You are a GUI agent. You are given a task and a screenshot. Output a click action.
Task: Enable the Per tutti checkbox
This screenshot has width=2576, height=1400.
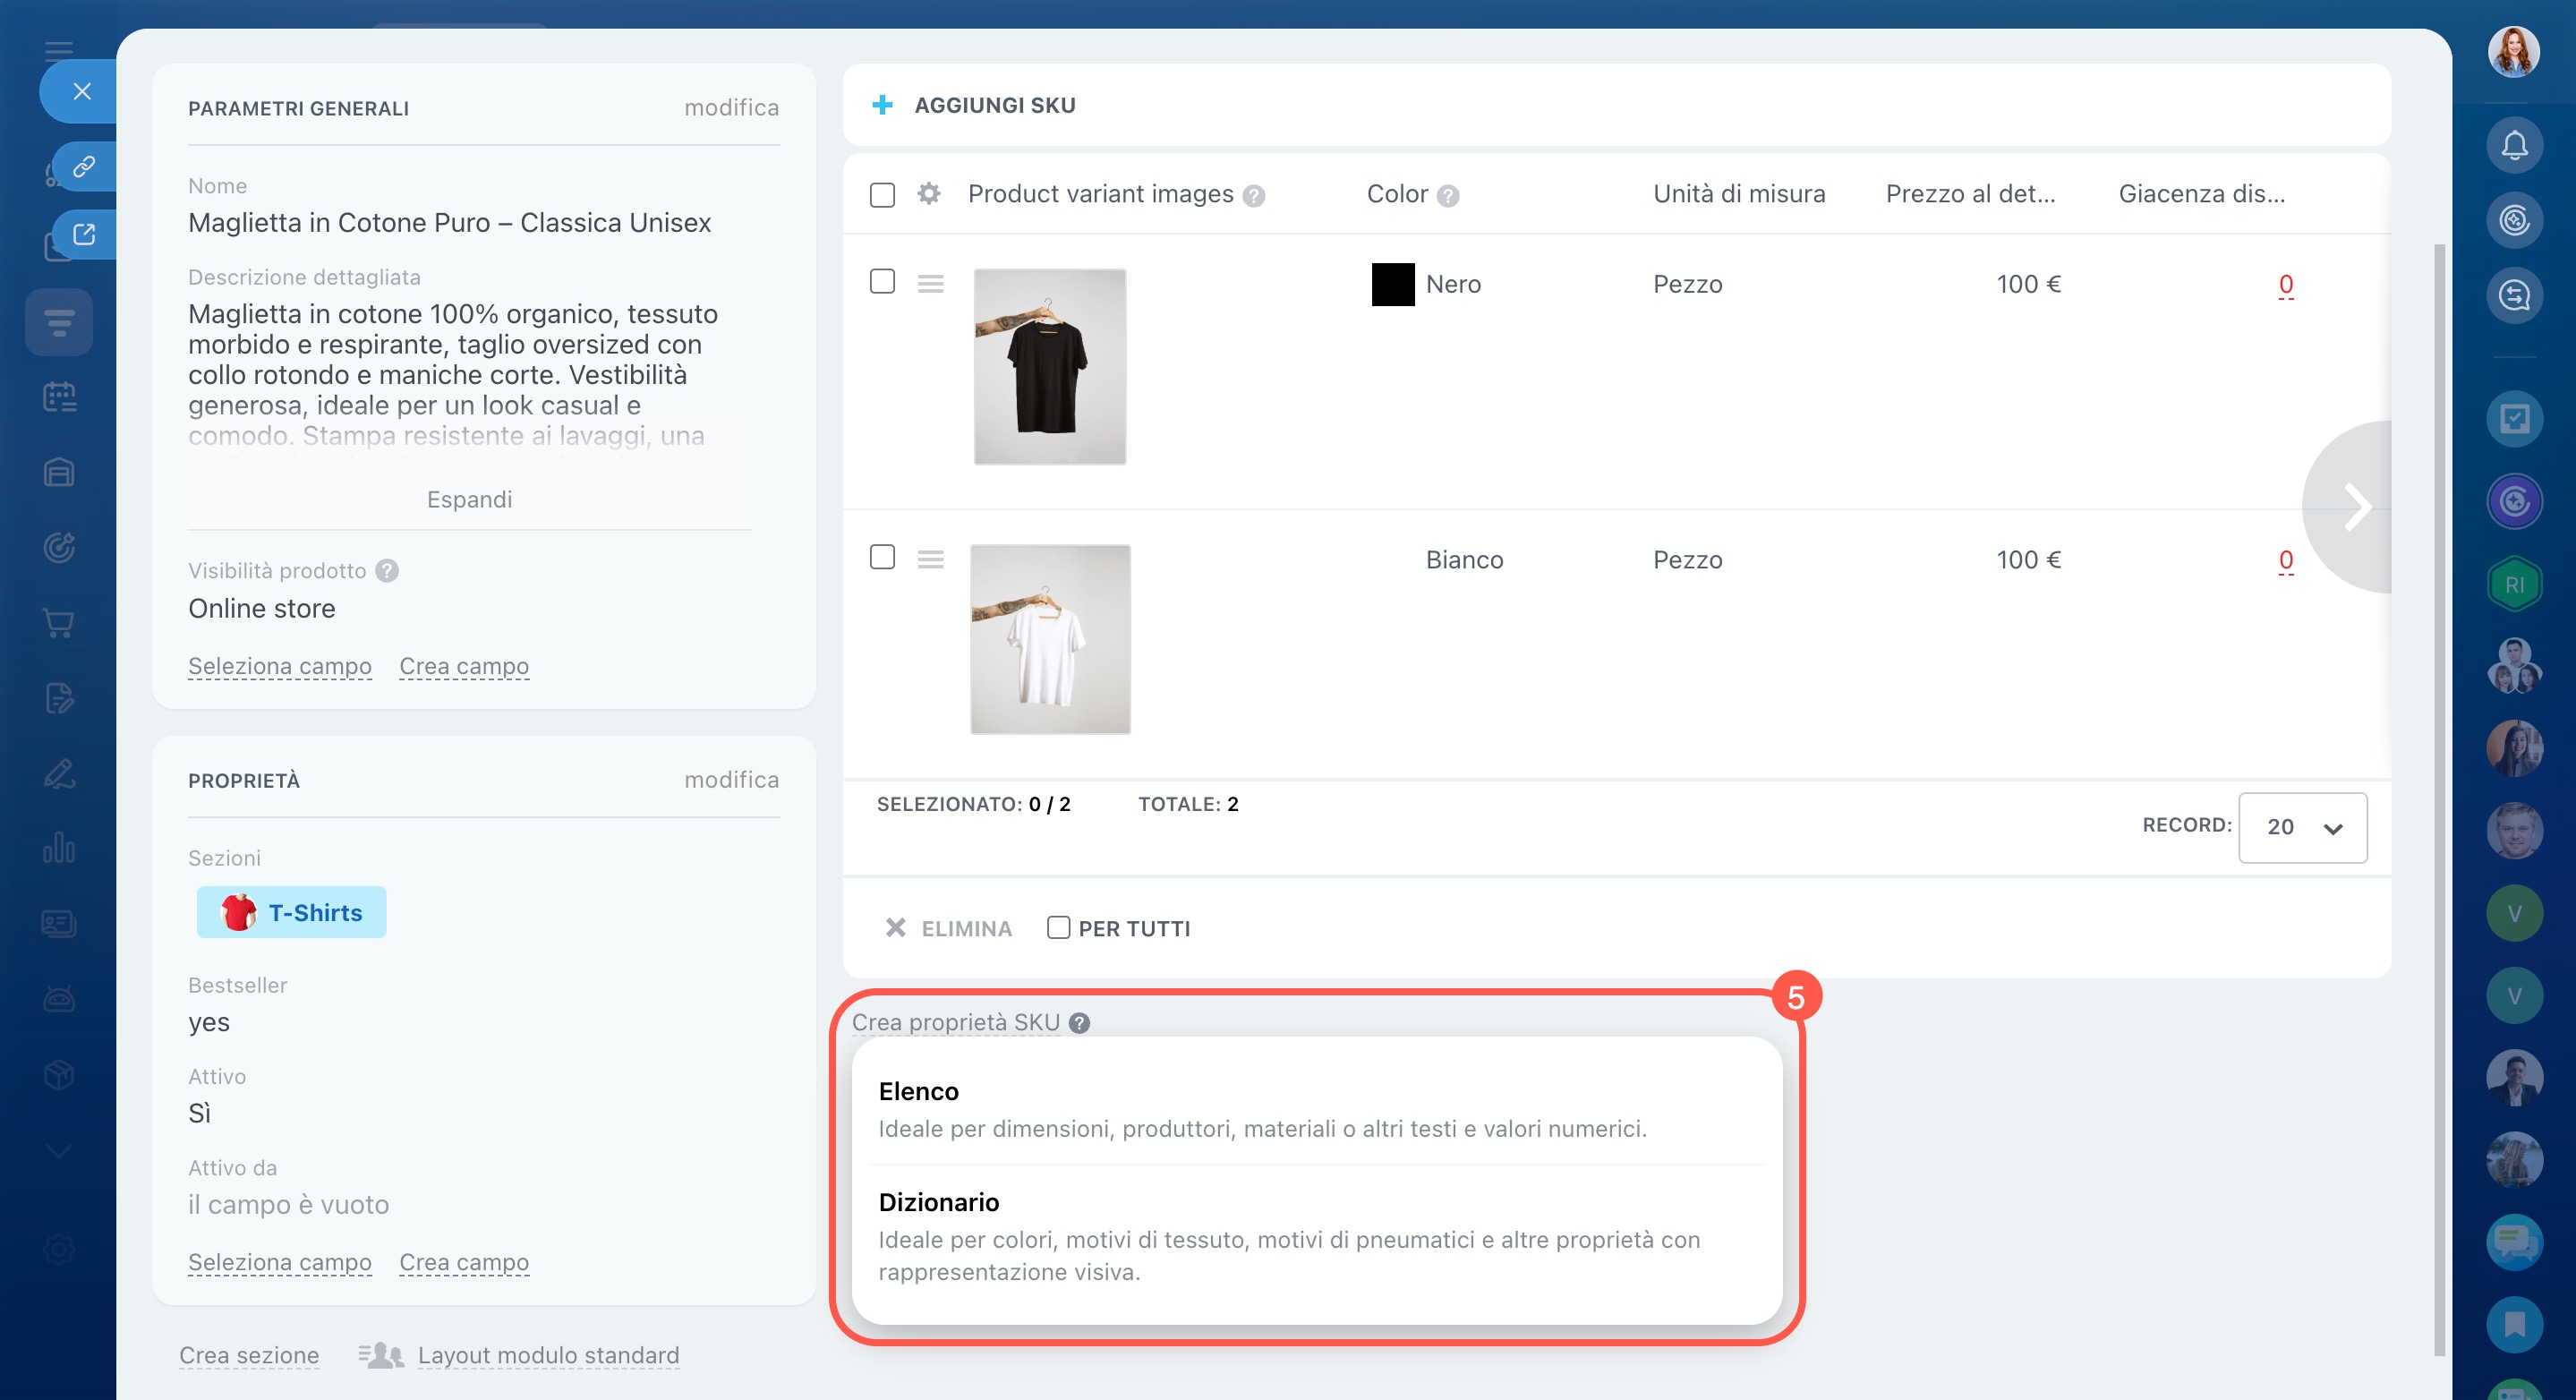[1057, 928]
